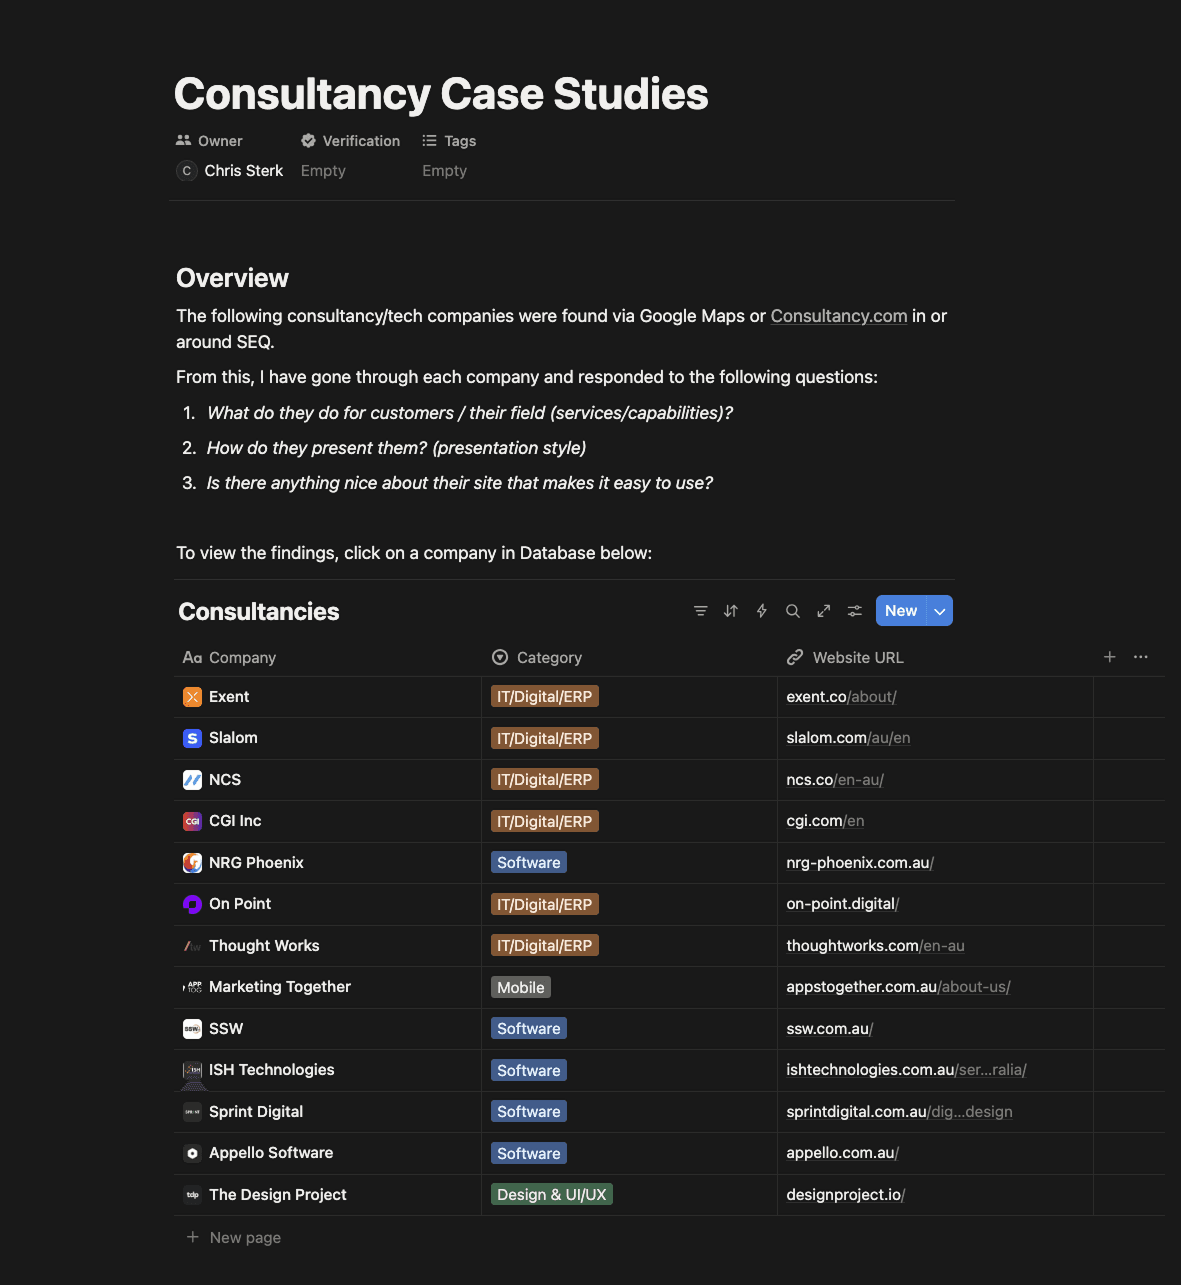The image size is (1181, 1285).
Task: Click the Tags list icon in page properties
Action: tap(429, 140)
